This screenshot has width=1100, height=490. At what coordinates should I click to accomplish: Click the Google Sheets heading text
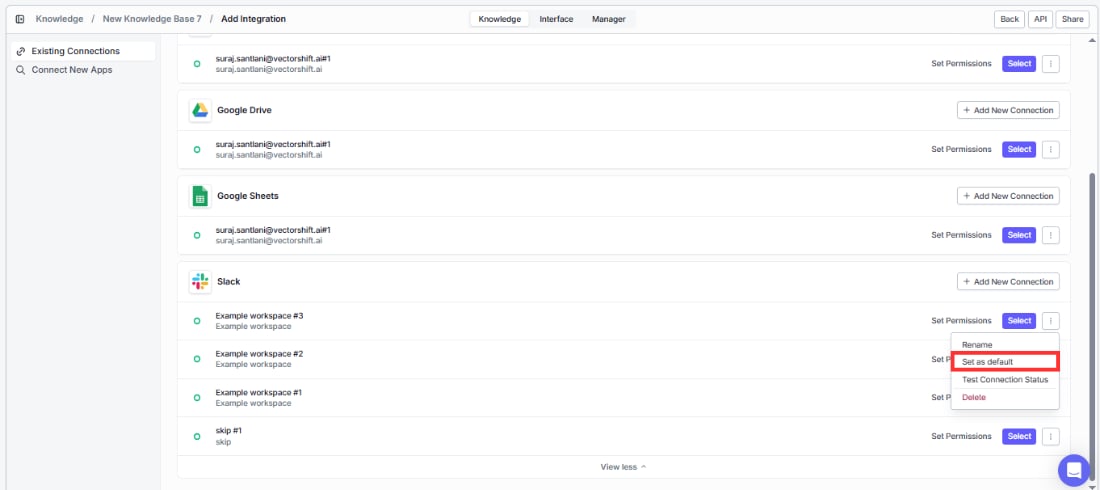pyautogui.click(x=248, y=196)
